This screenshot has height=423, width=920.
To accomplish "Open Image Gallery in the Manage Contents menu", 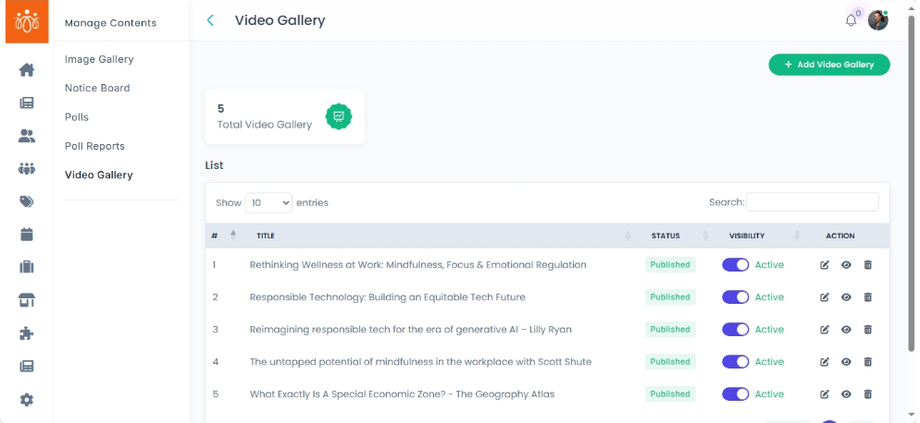I will coord(99,59).
